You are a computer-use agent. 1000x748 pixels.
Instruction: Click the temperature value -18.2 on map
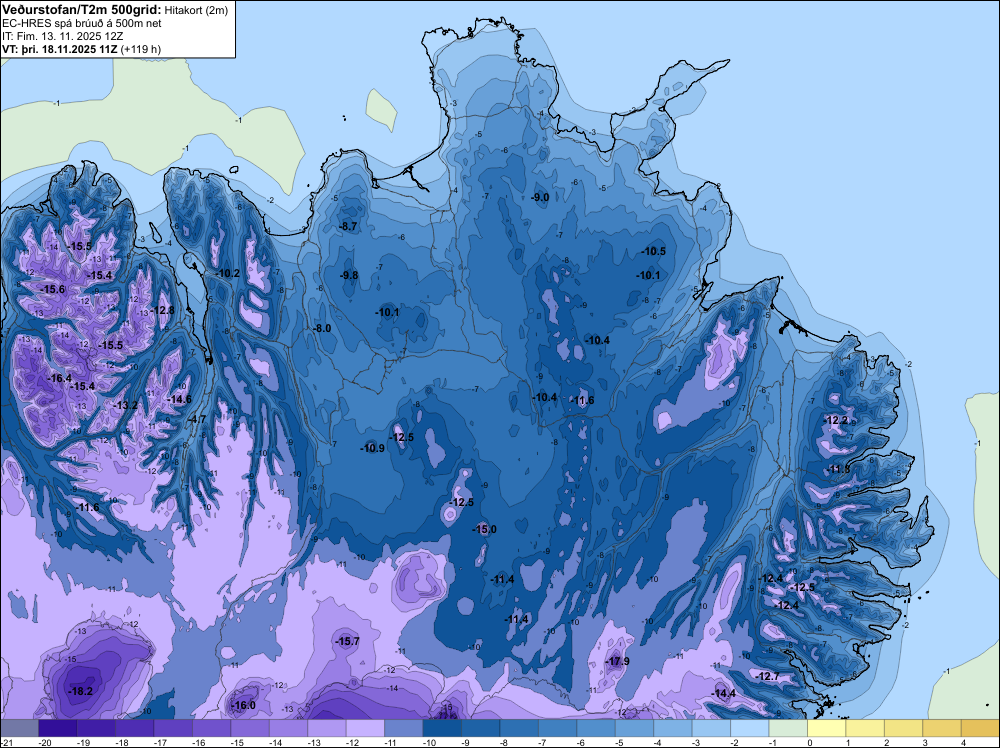(80, 691)
